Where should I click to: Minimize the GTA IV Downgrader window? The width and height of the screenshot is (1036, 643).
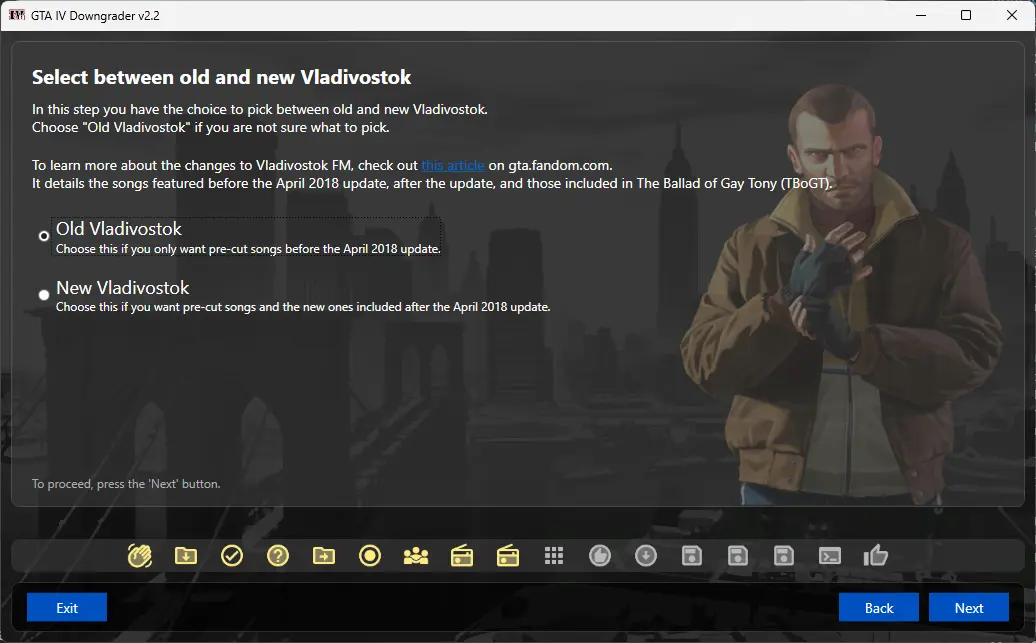[921, 15]
